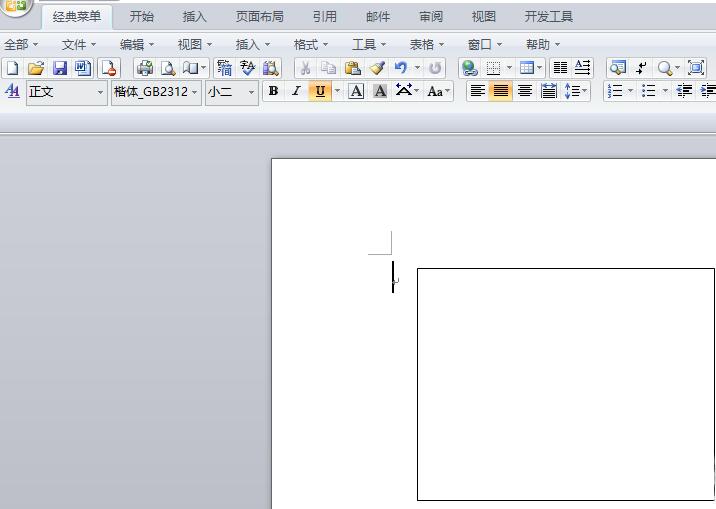The image size is (716, 509).
Task: Click the Borders grid icon
Action: coord(493,68)
